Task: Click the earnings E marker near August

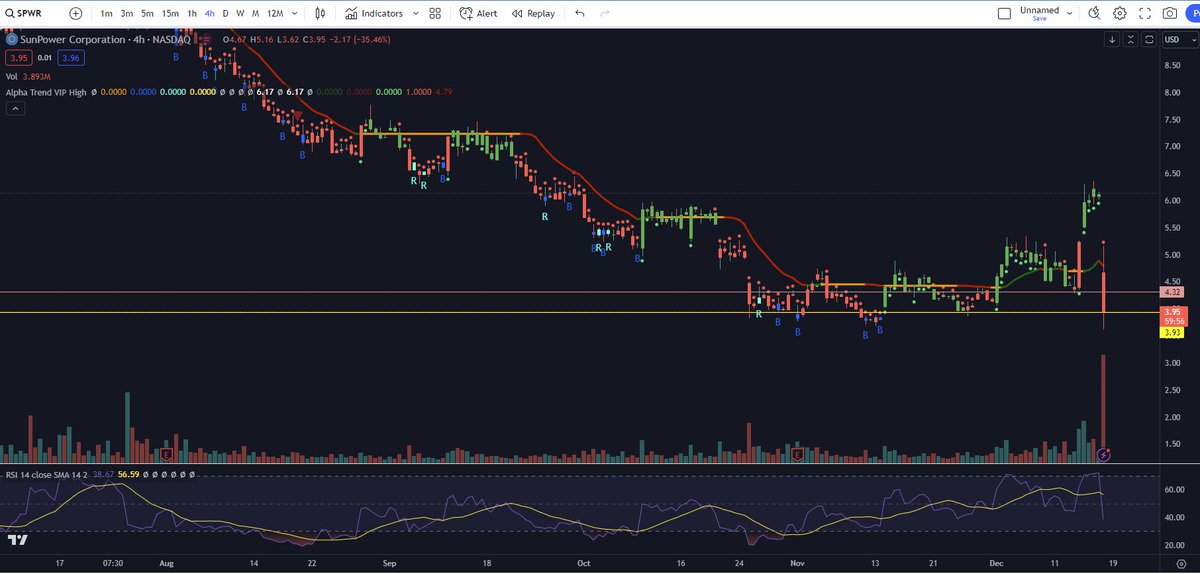Action: [x=168, y=454]
